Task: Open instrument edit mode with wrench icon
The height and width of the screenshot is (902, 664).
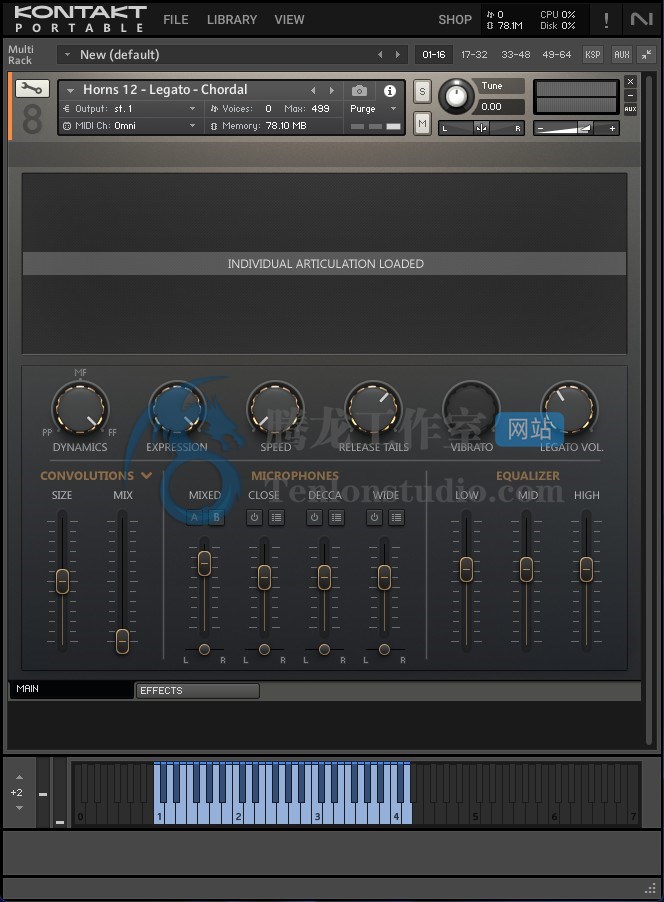Action: tap(32, 89)
